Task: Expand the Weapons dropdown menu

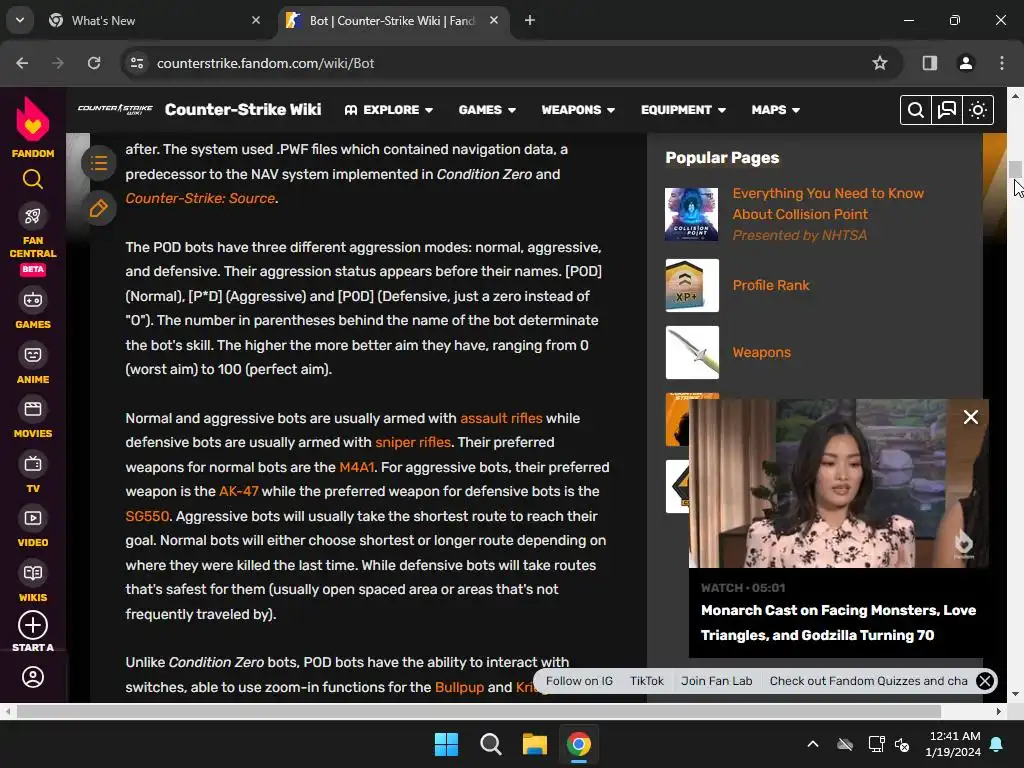Action: point(578,110)
